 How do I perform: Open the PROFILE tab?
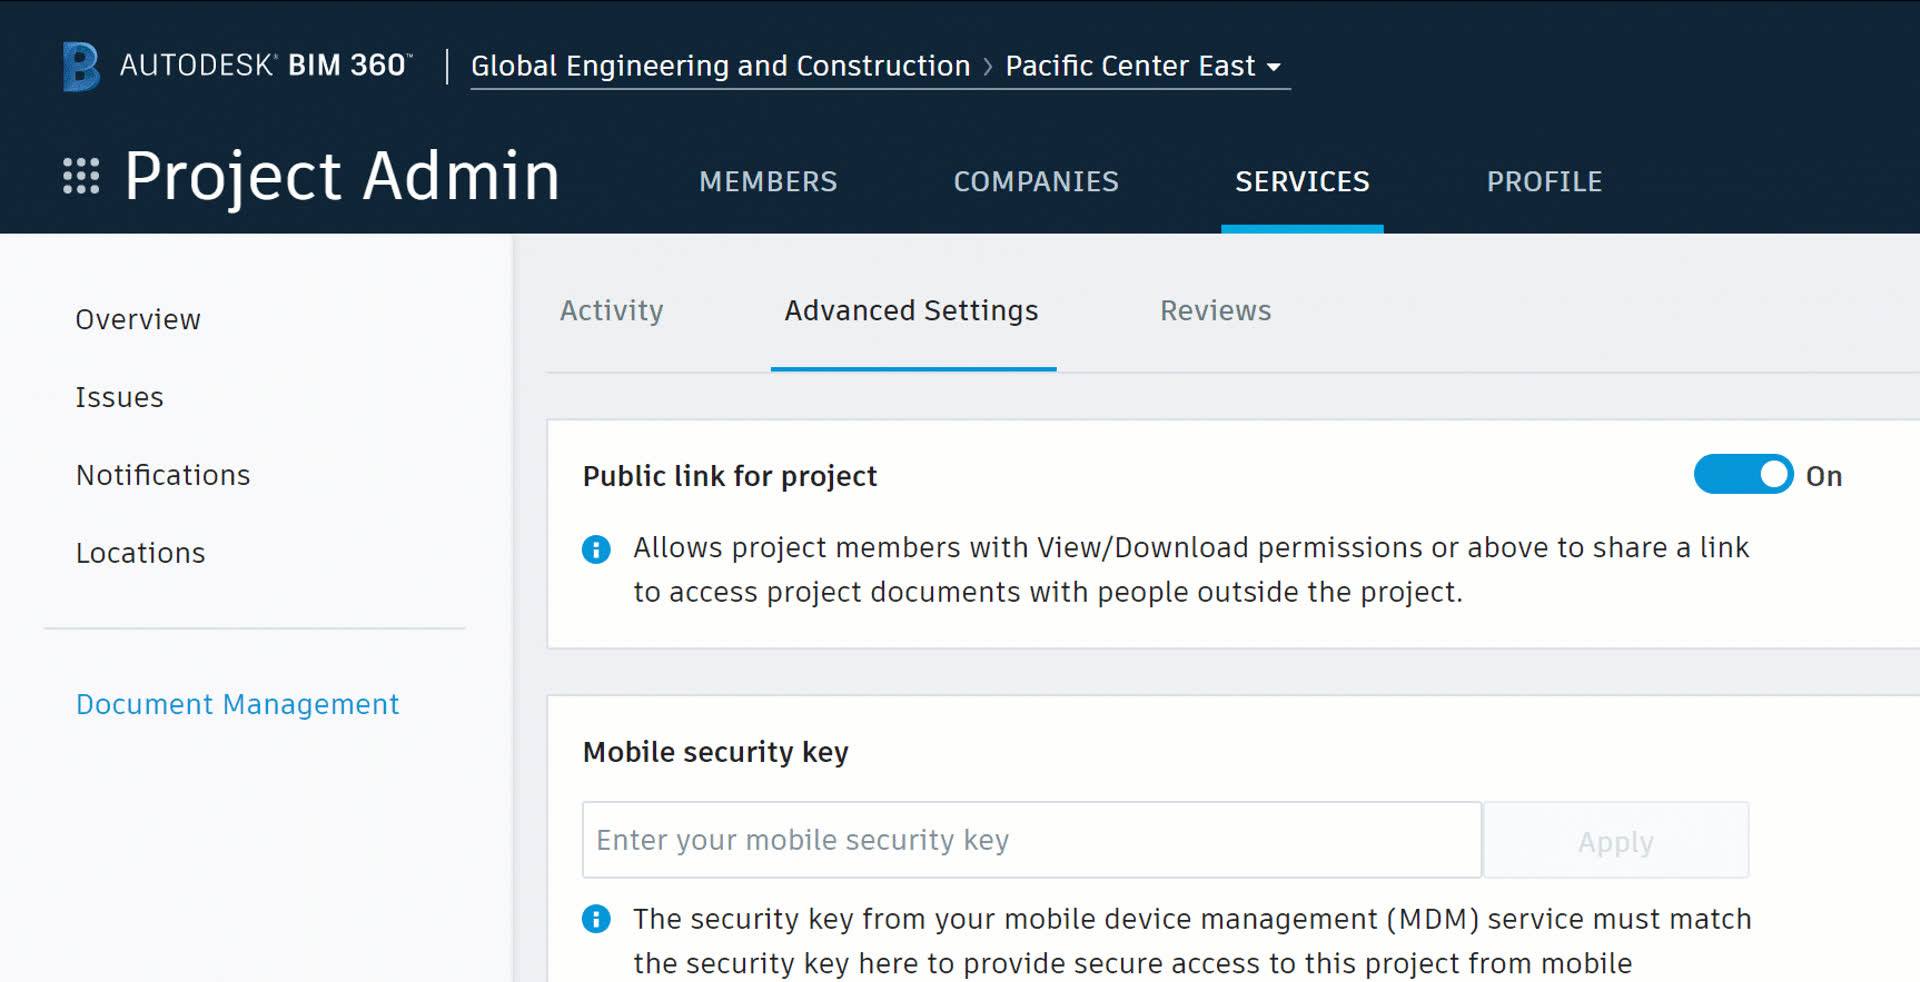click(x=1544, y=182)
